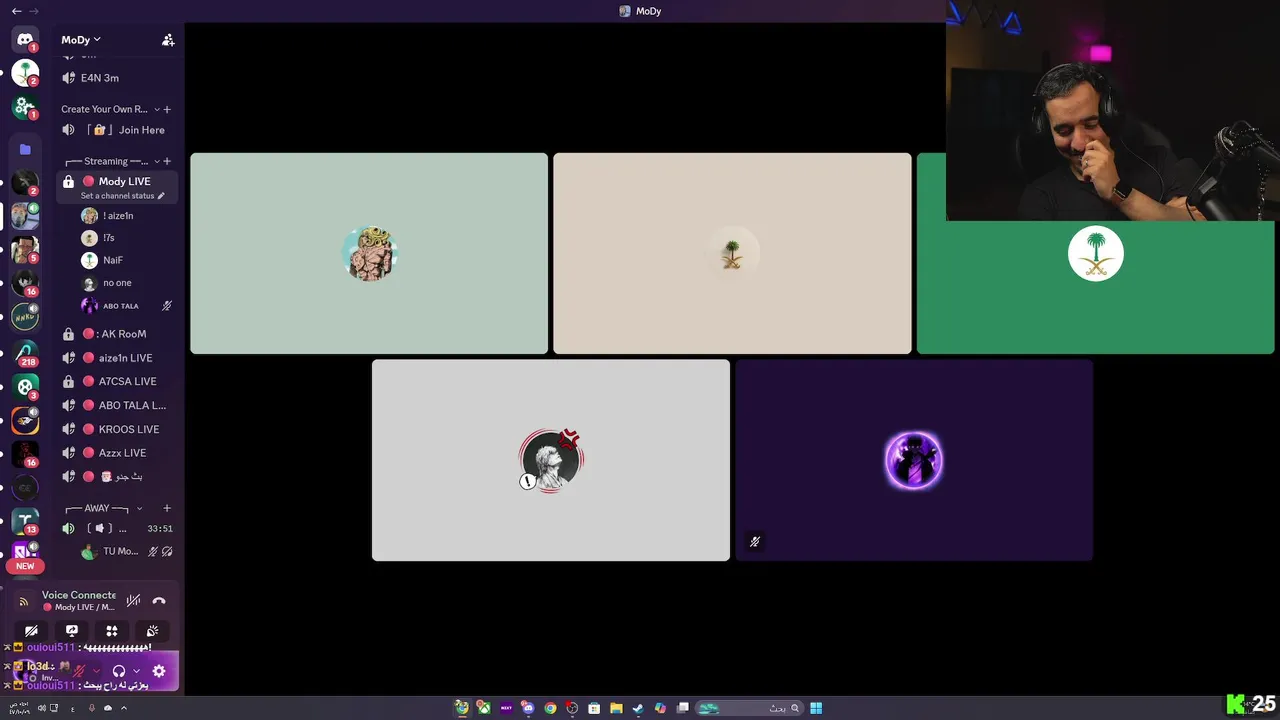Image resolution: width=1280 pixels, height=720 pixels.
Task: Turn on camera in the voice panel
Action: 31,631
